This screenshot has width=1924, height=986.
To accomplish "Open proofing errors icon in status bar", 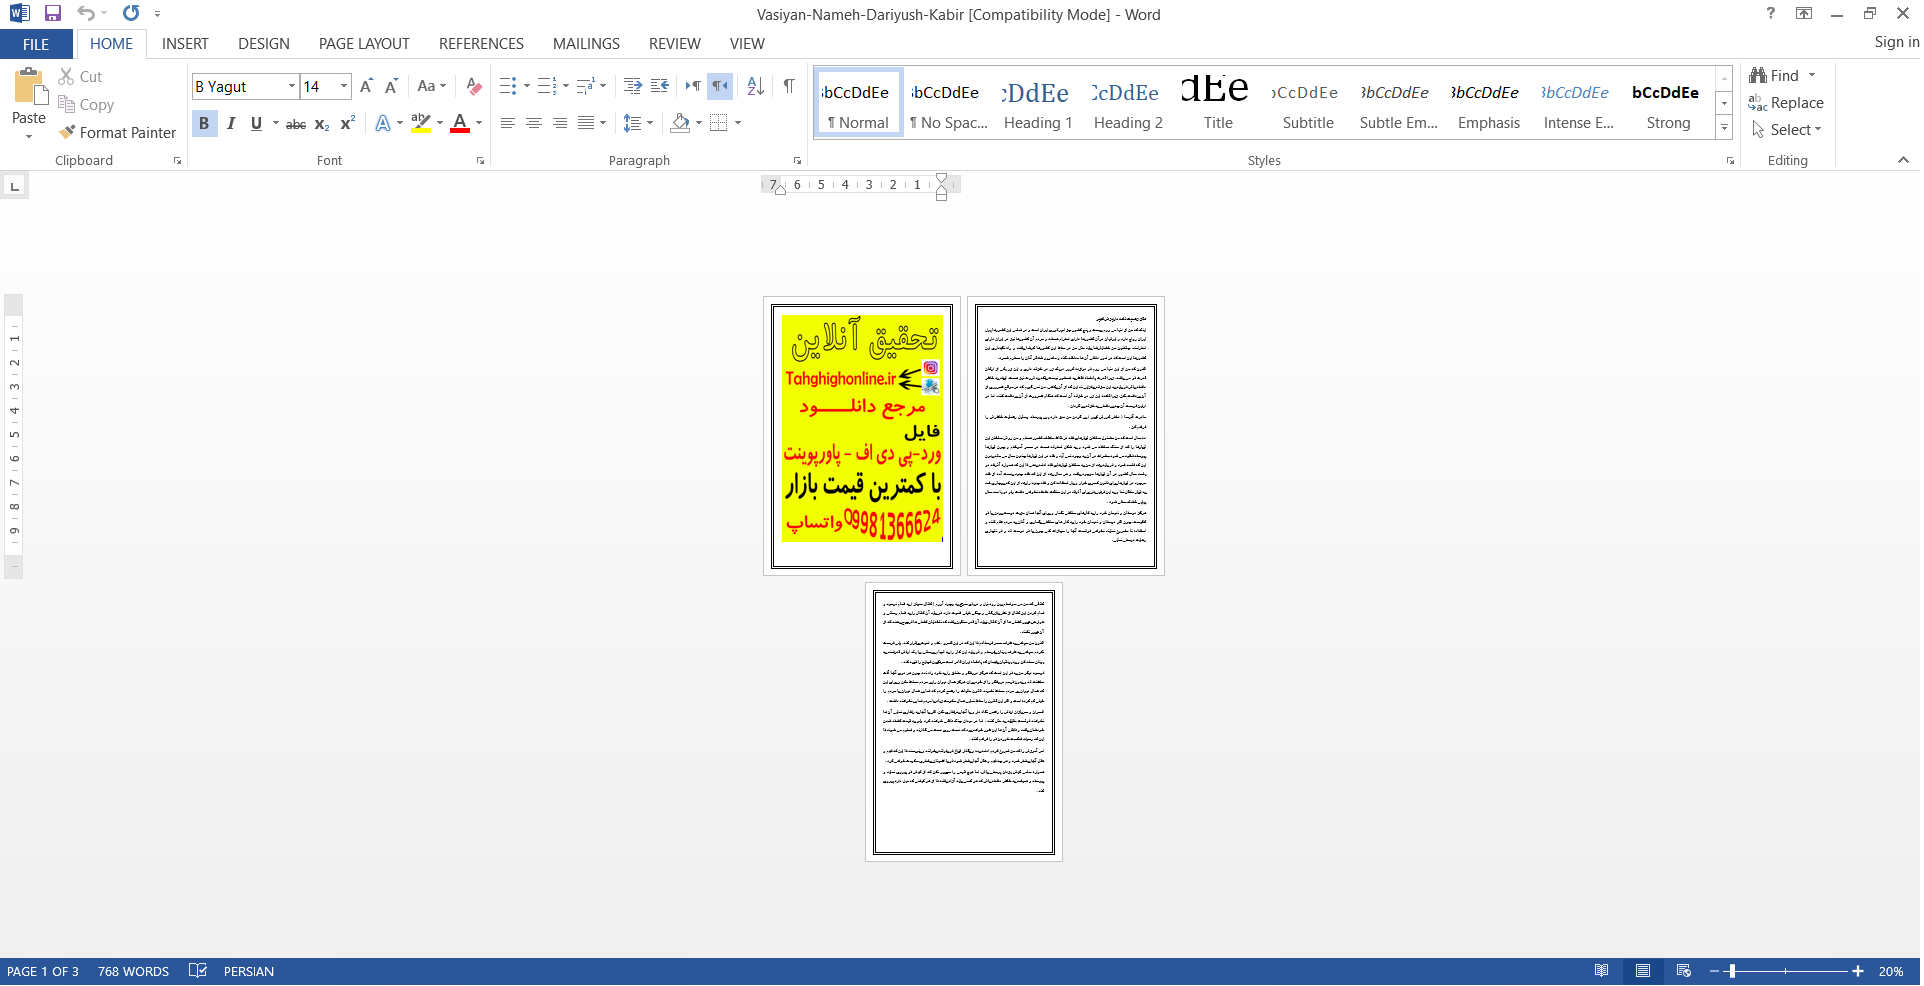I will tap(197, 971).
